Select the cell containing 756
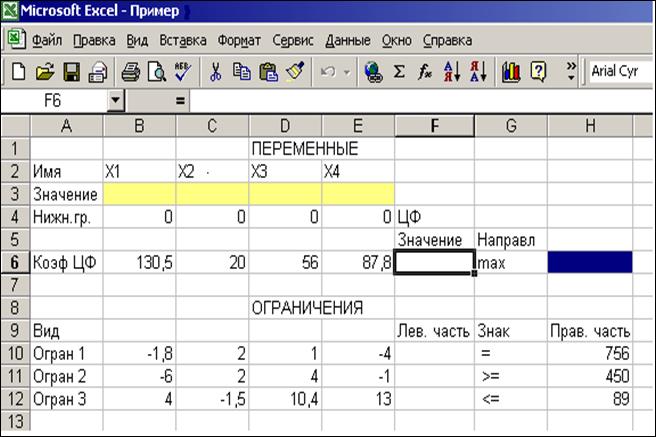Viewport: 656px width, 437px height. (x=590, y=353)
